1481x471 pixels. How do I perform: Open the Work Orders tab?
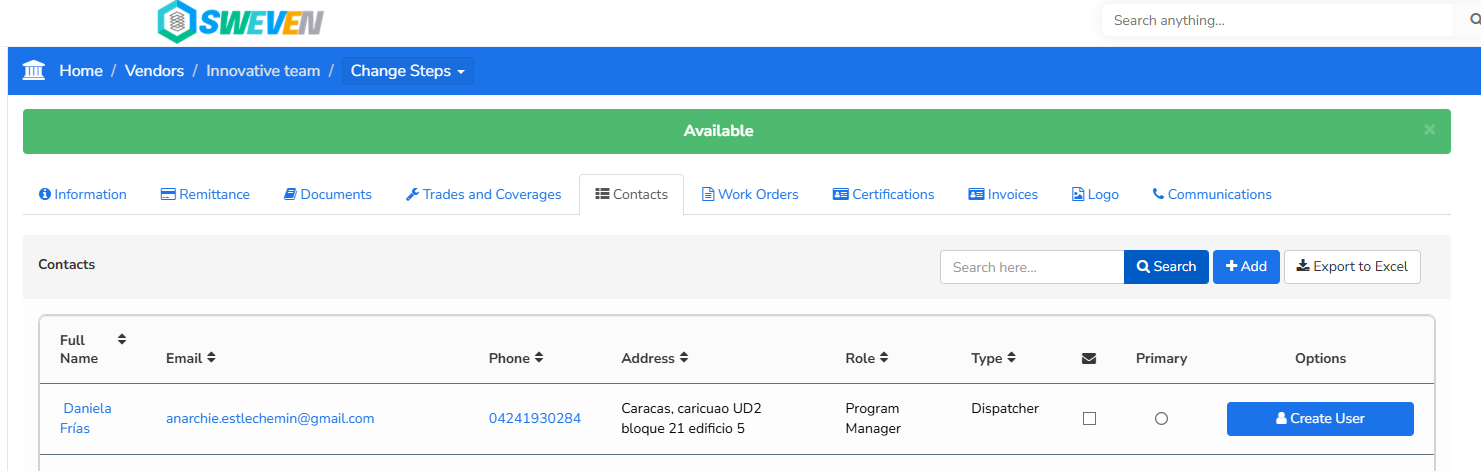[750, 194]
